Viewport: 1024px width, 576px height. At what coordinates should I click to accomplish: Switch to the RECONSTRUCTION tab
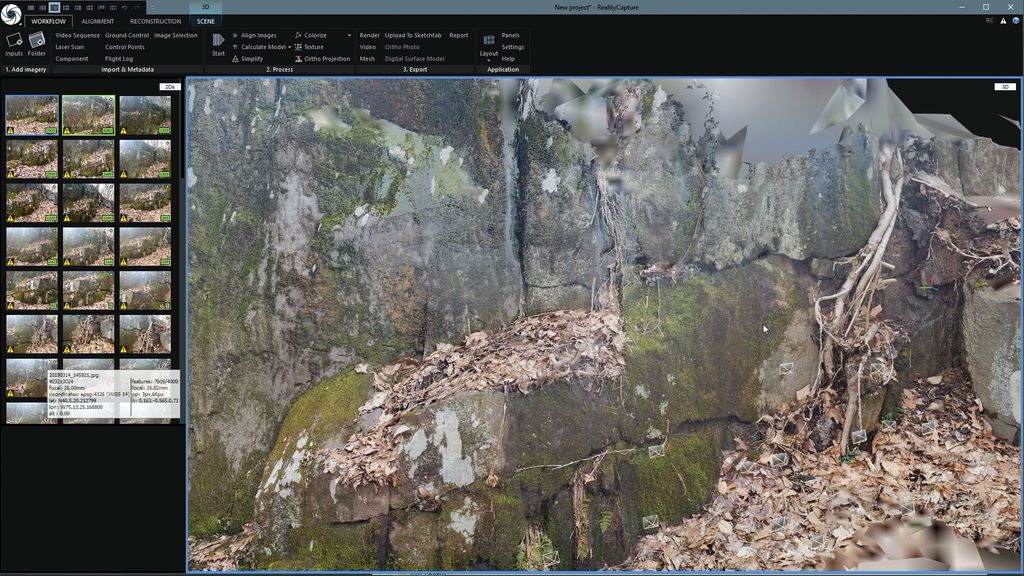(155, 20)
